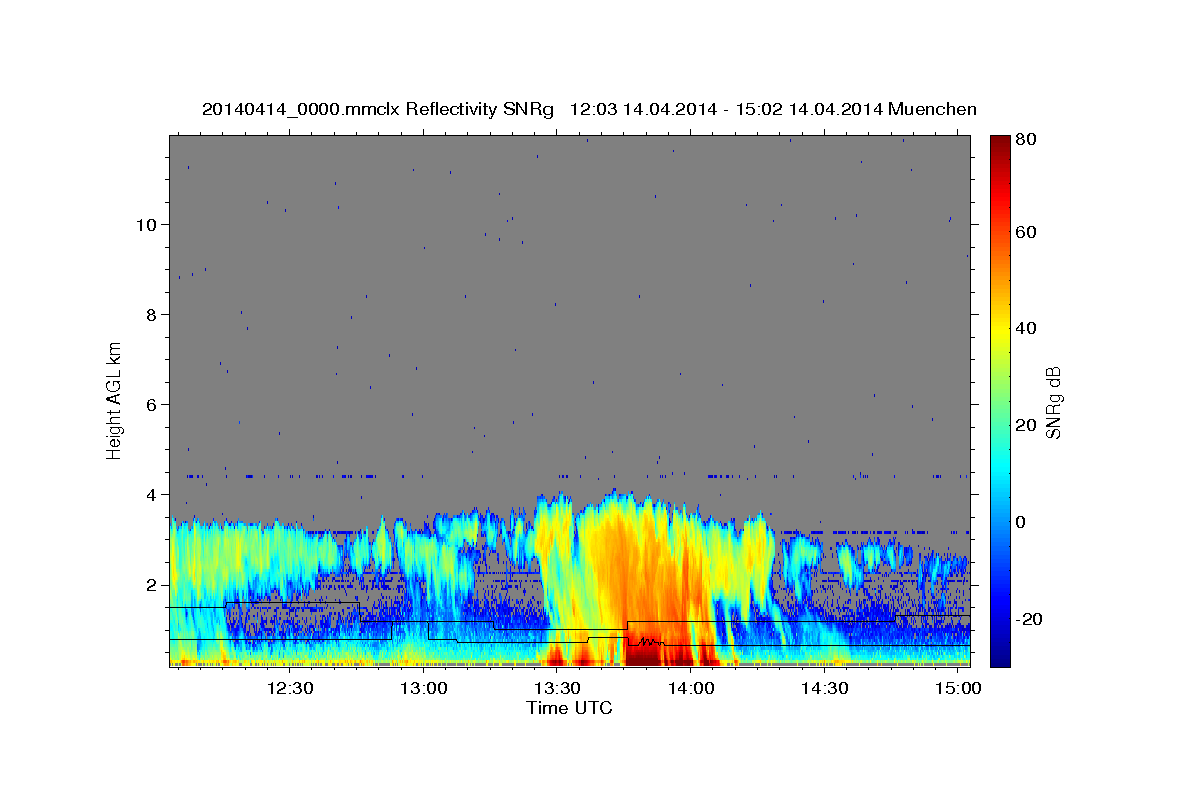
Task: Click colorbar tick value 60
Action: point(1025,232)
